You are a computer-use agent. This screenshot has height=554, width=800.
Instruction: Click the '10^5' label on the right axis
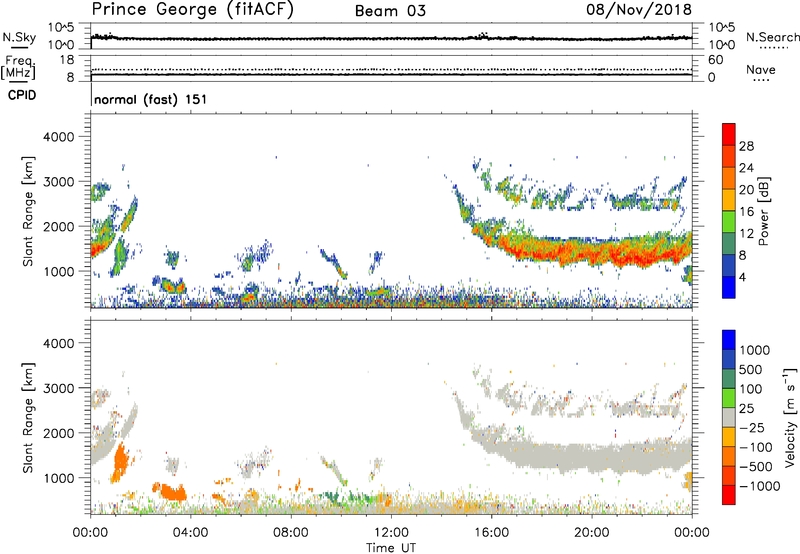click(x=721, y=28)
